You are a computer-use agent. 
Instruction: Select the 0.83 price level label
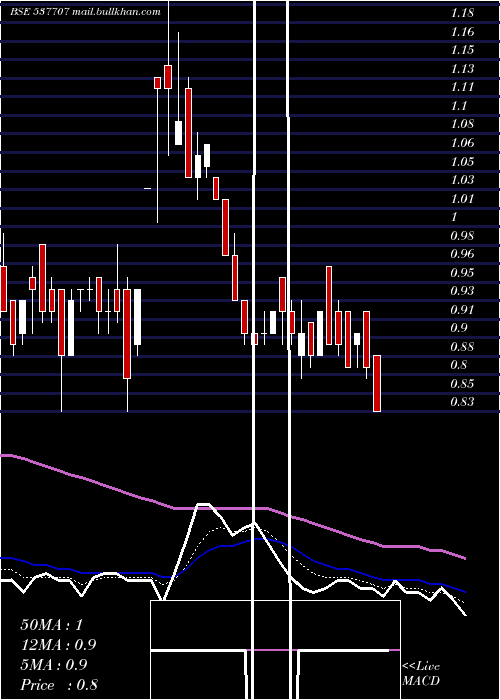pyautogui.click(x=462, y=402)
